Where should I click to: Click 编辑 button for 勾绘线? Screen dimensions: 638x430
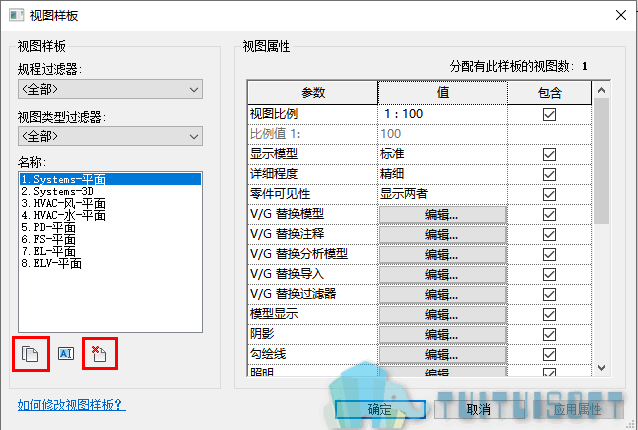(443, 354)
